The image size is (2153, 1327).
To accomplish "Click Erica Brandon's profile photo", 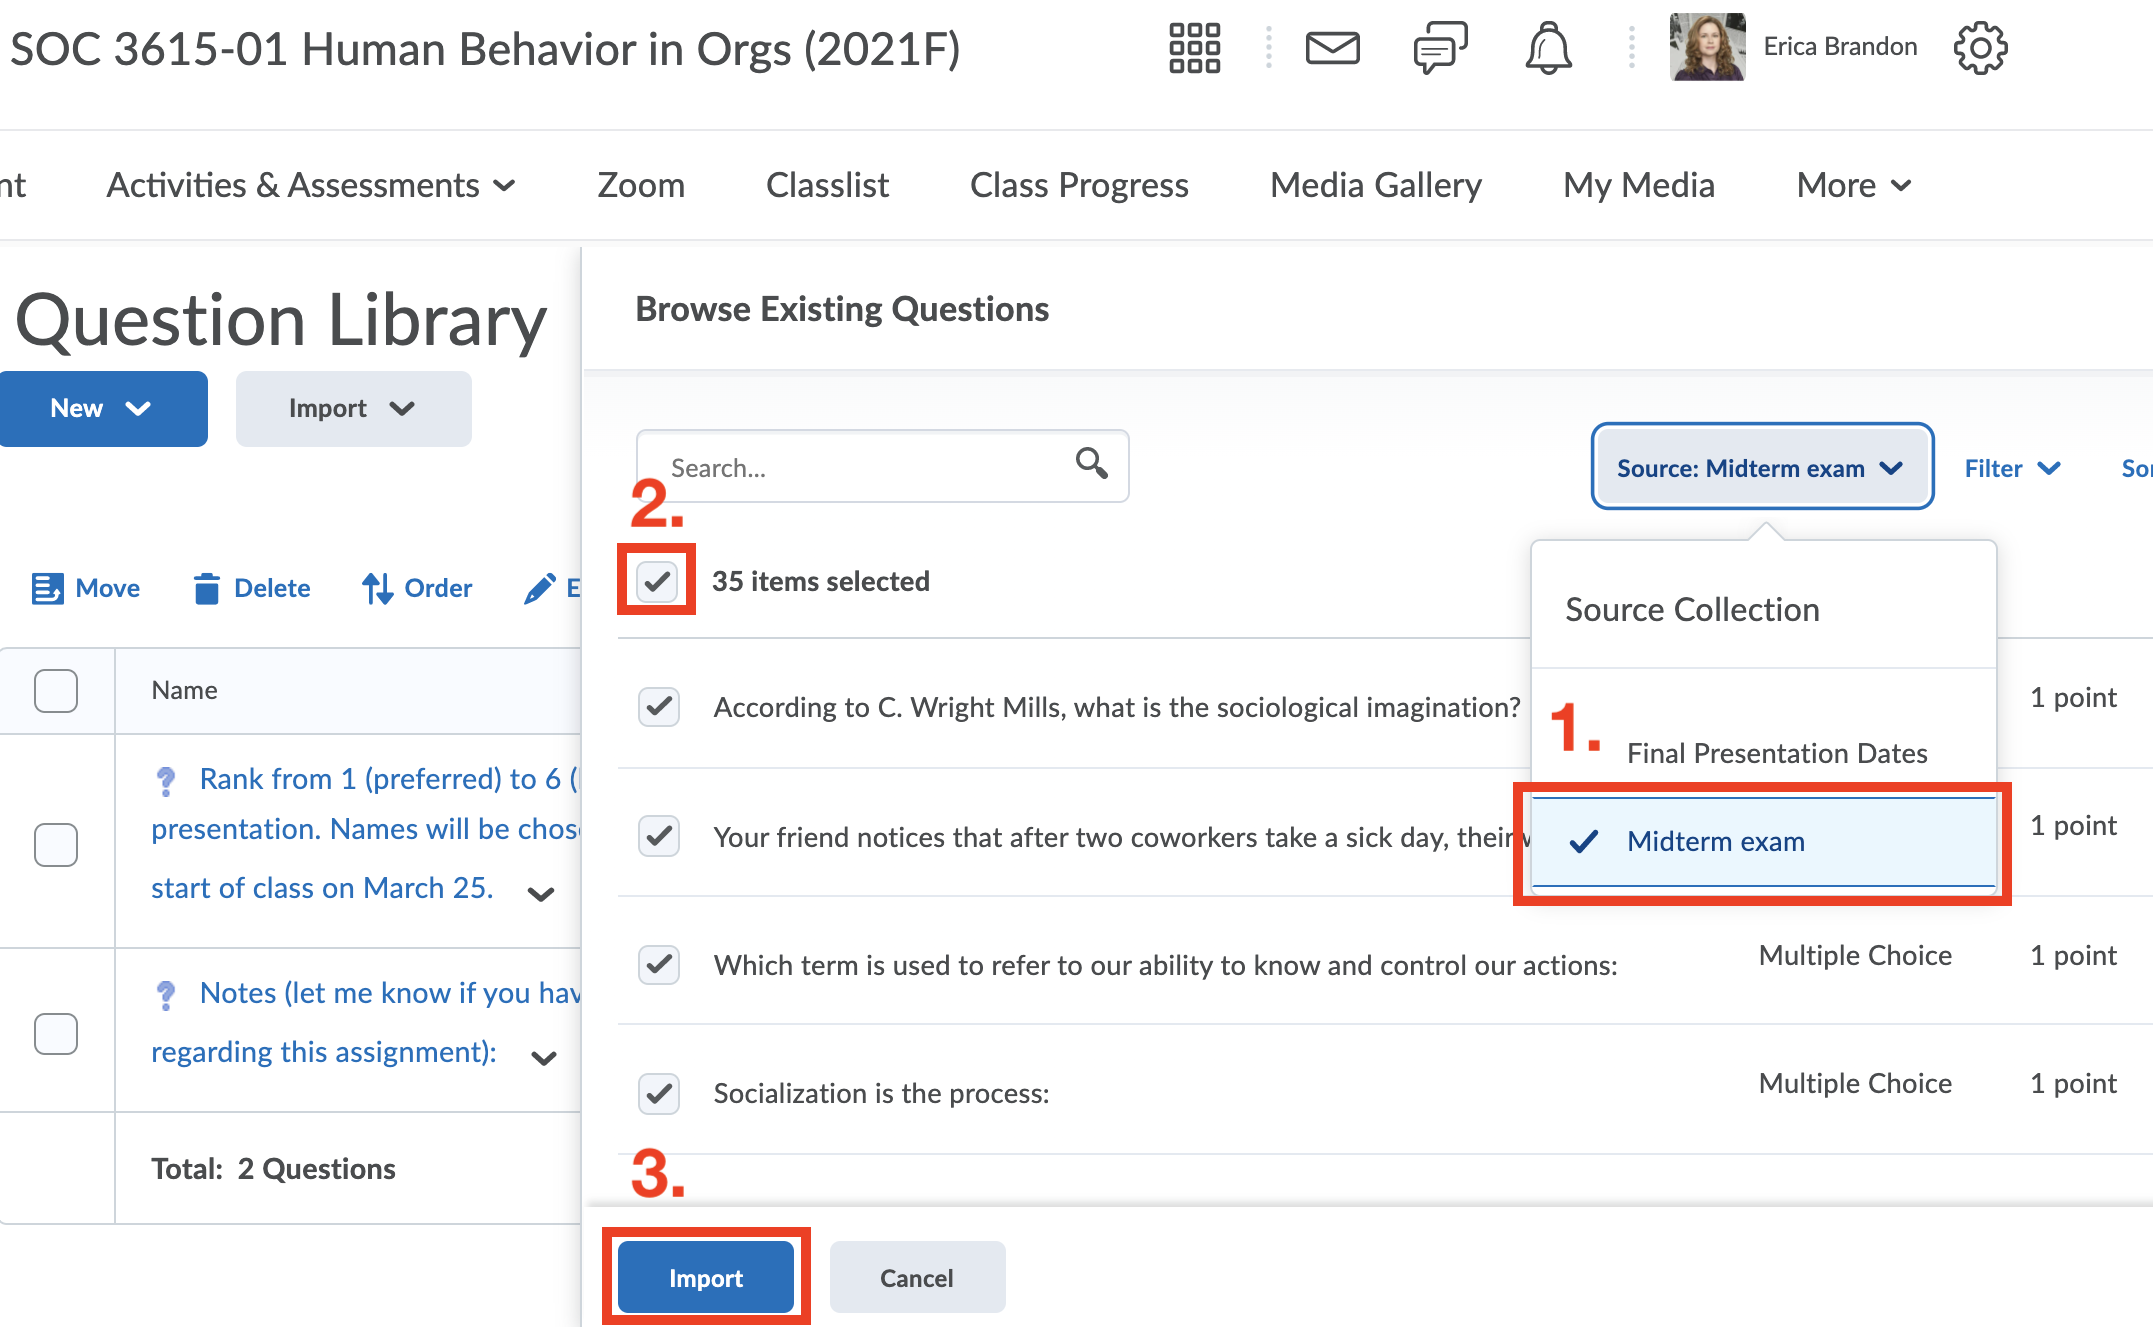I will click(1706, 47).
